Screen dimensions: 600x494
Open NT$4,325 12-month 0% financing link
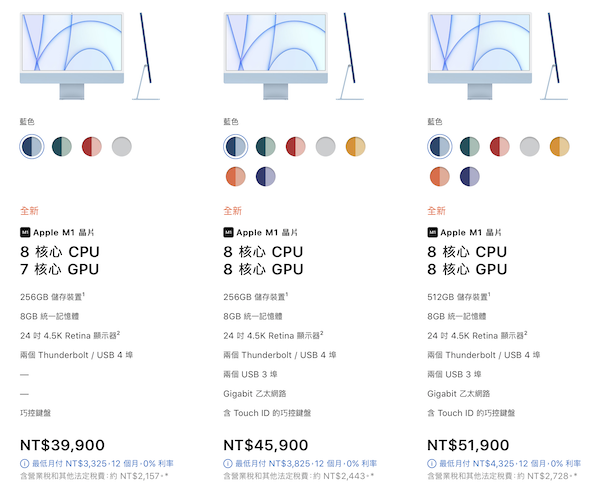point(510,464)
